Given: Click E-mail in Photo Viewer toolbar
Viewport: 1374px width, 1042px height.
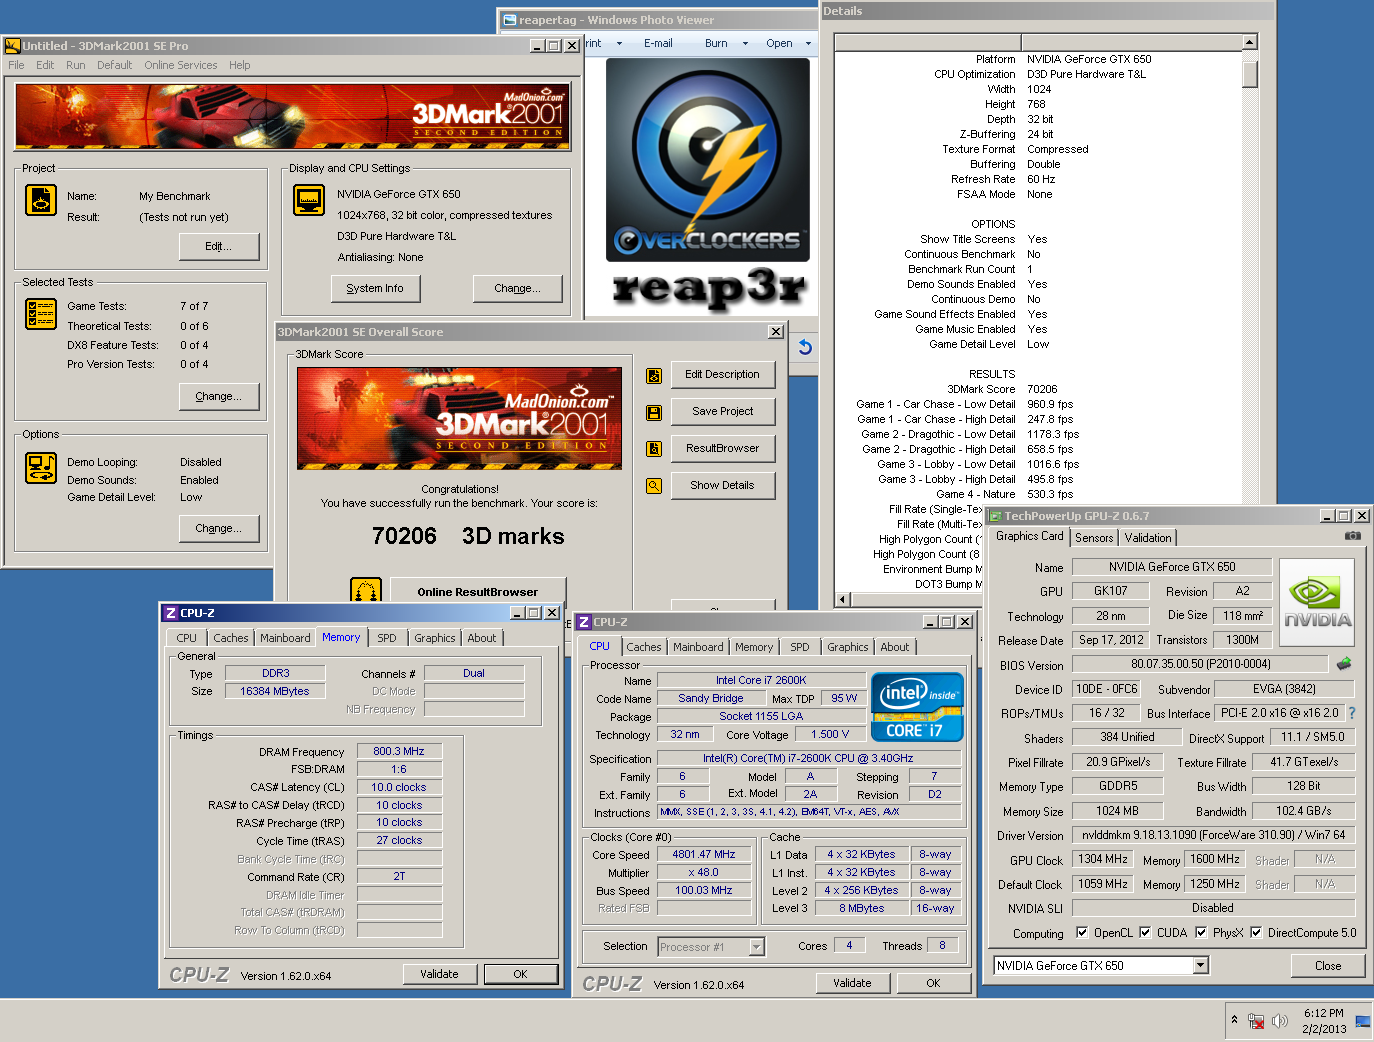Looking at the screenshot, I should [658, 44].
